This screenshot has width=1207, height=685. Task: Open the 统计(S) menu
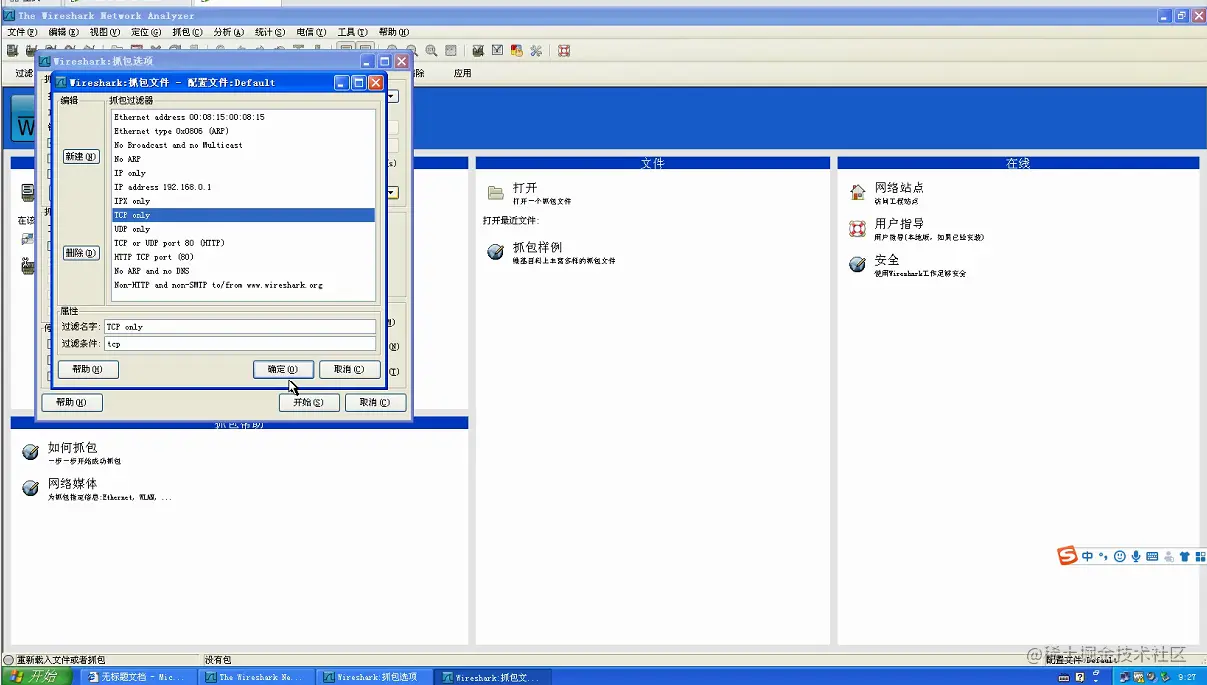coord(269,32)
